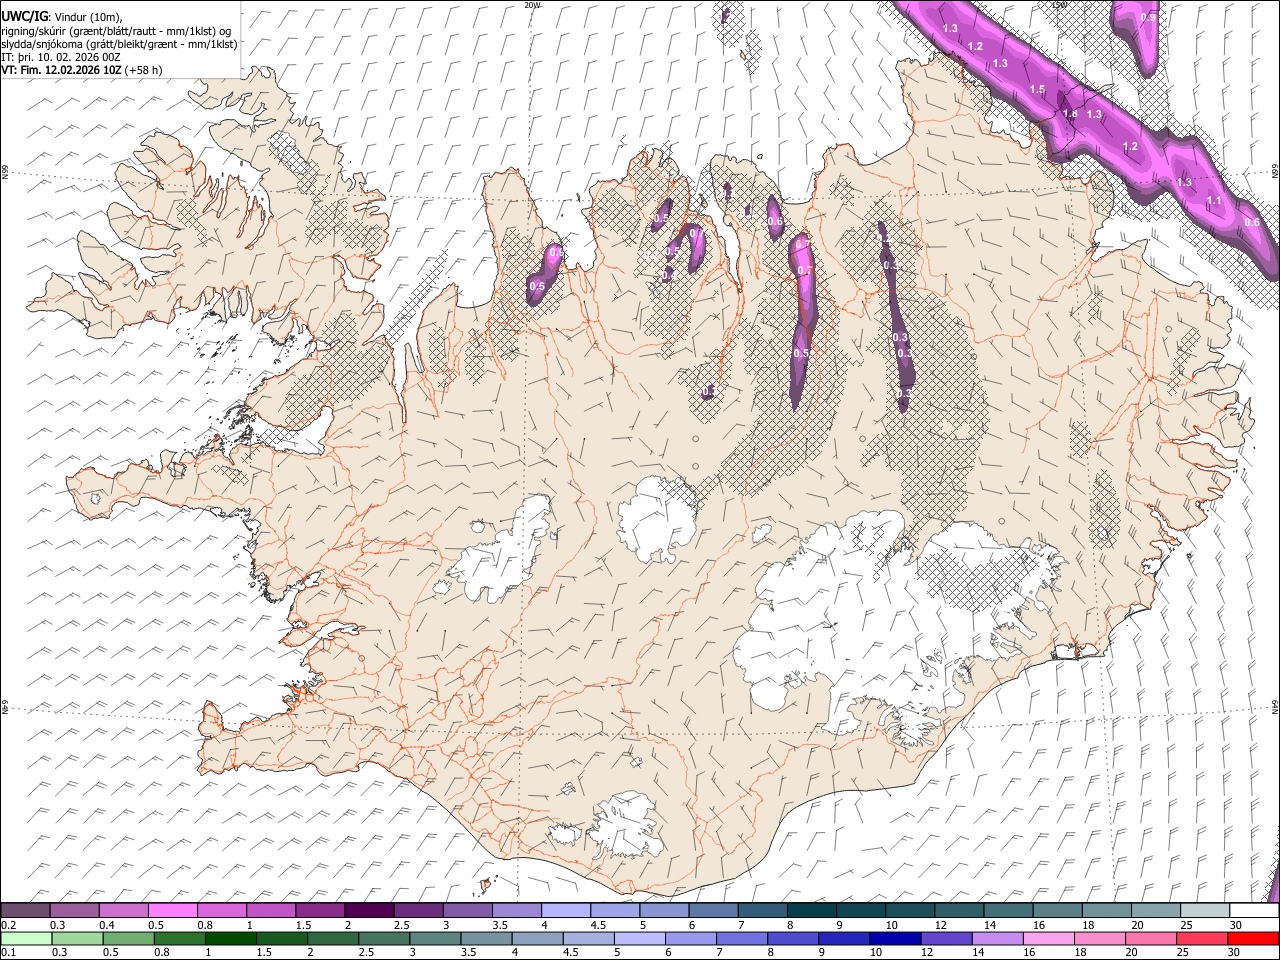Click the '1.1' precipitation value on the map
Image resolution: width=1280 pixels, height=960 pixels.
pos(1214,201)
